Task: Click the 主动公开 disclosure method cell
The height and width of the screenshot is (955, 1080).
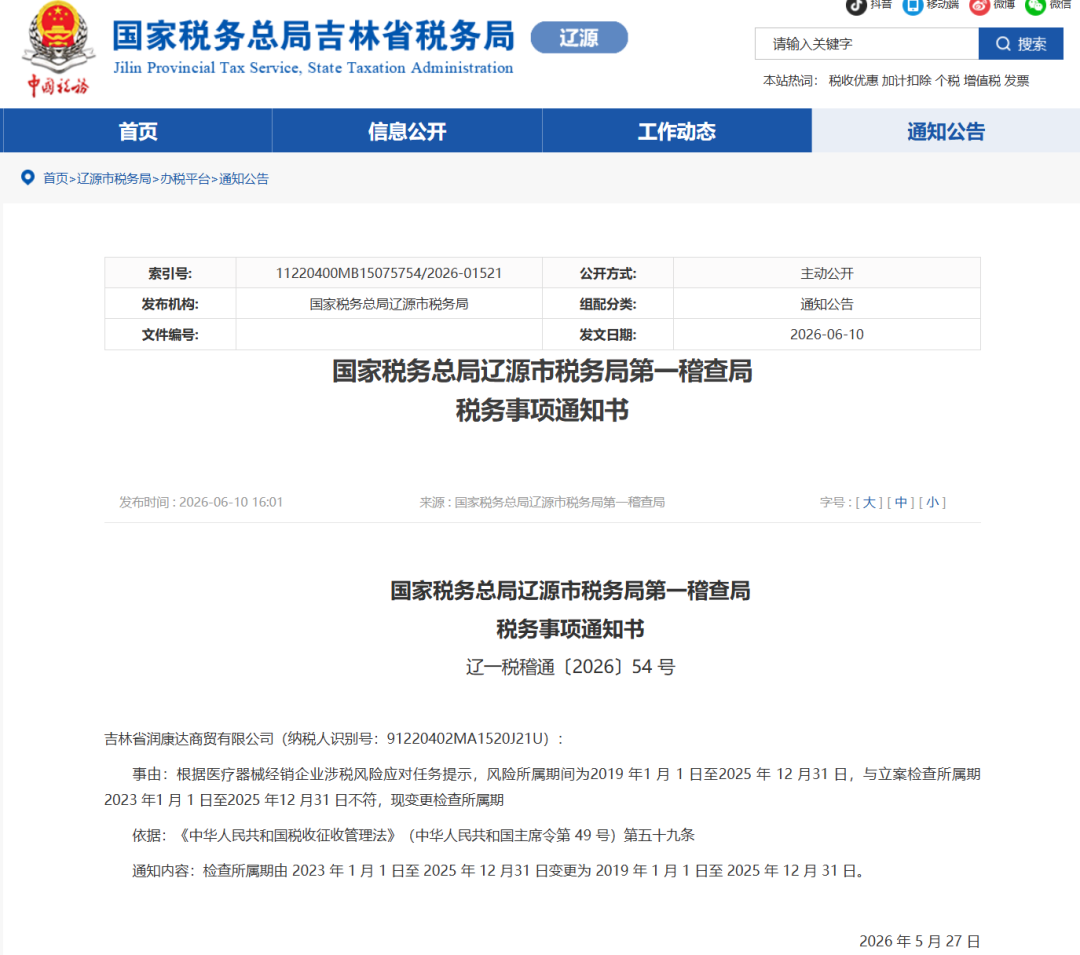Action: tap(827, 273)
